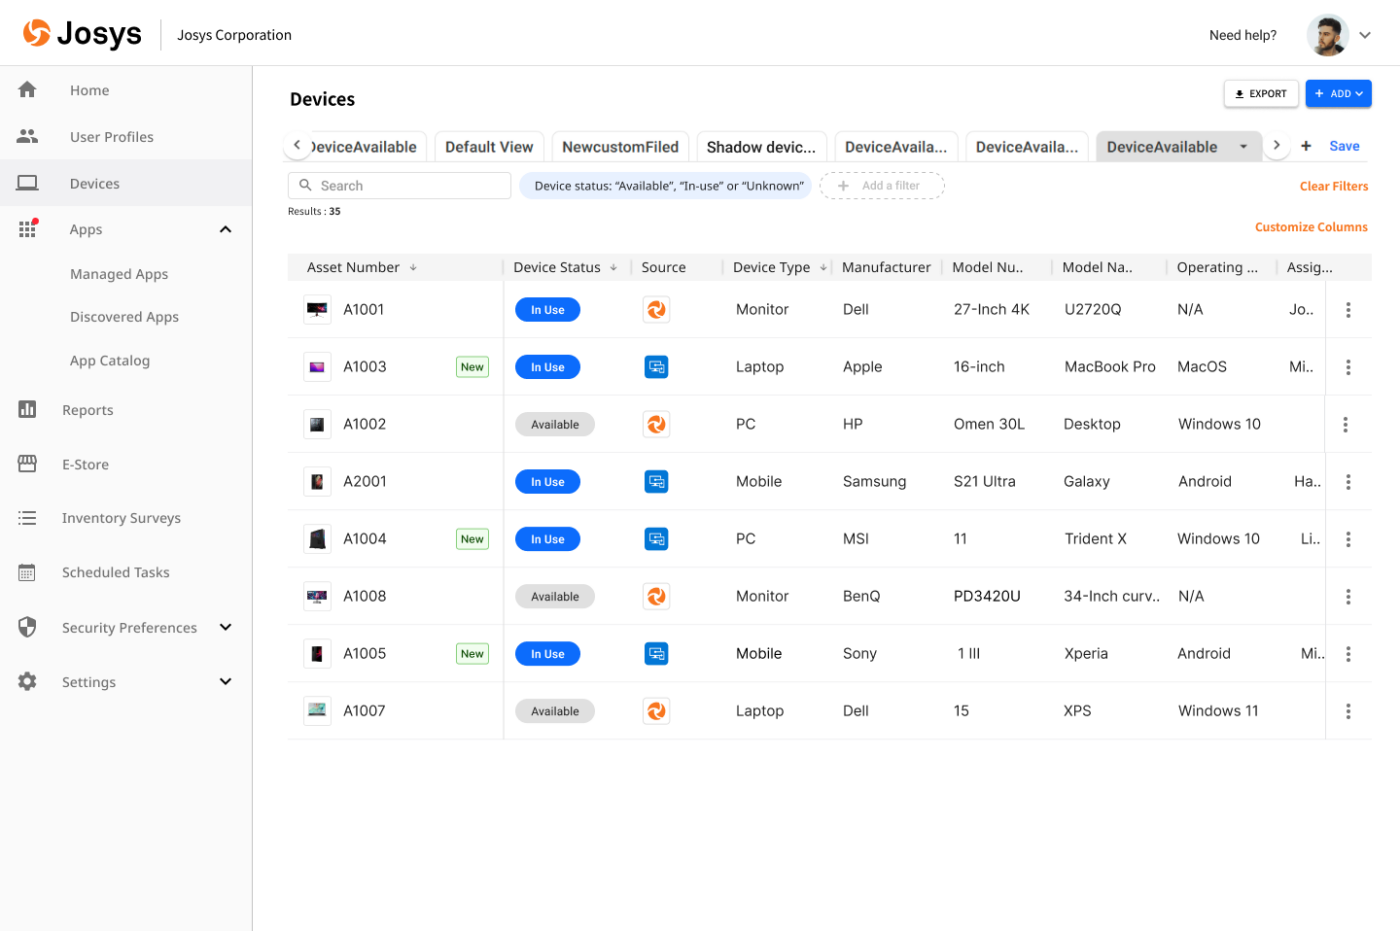This screenshot has height=931, width=1400.
Task: Click the Samsung manufacturer cell
Action: point(874,482)
